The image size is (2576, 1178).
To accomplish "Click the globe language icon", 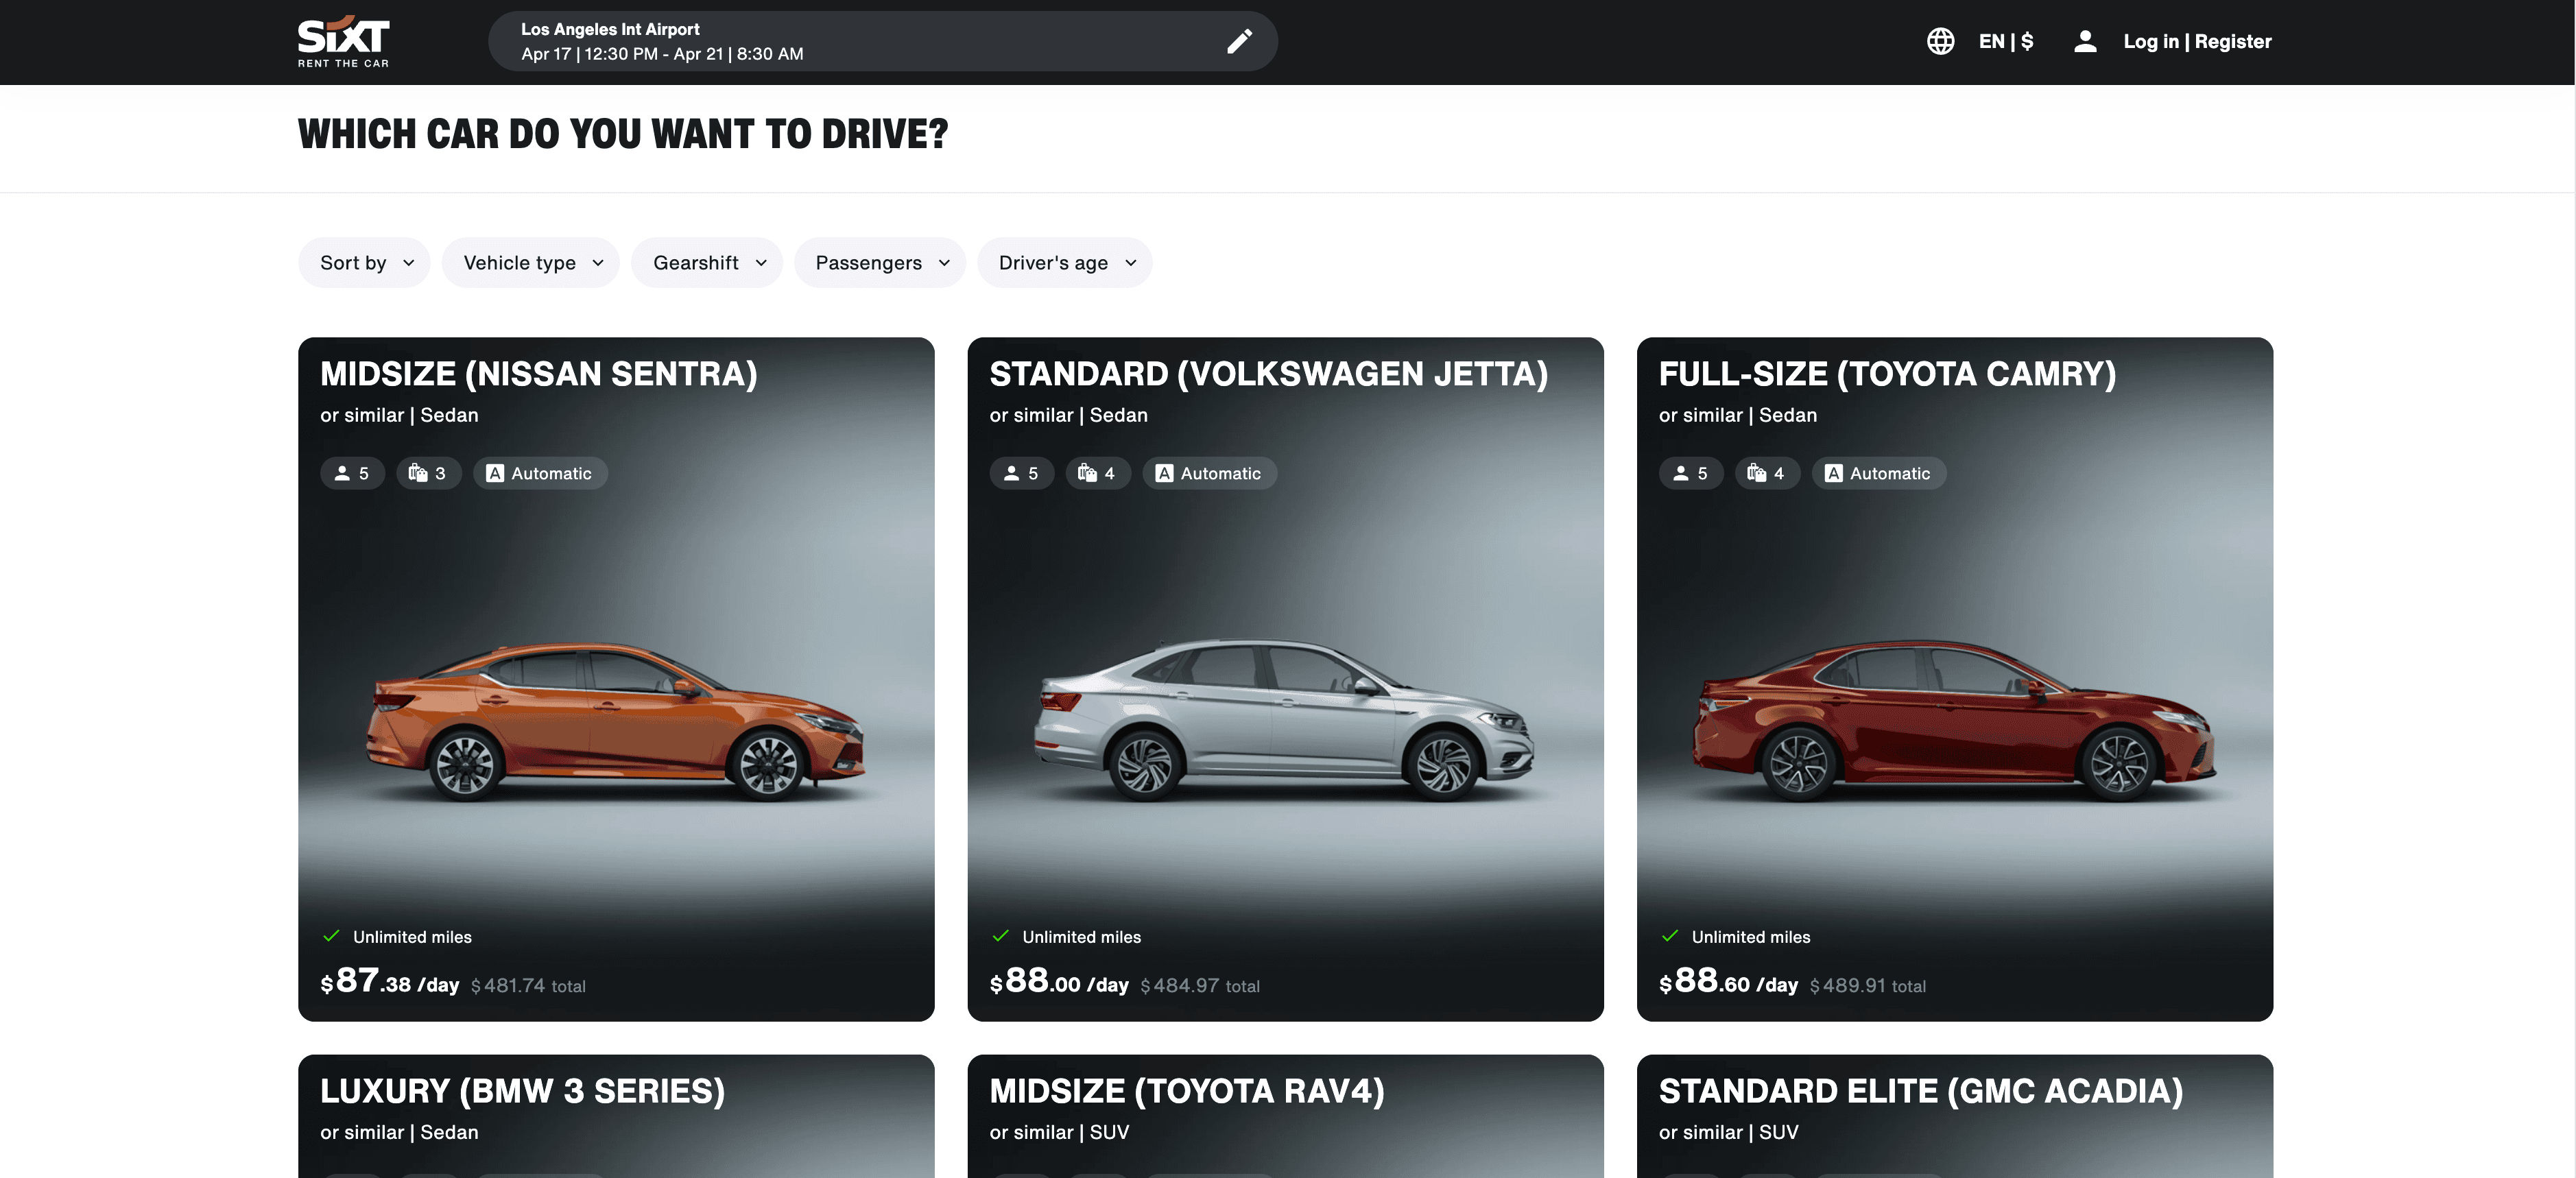I will point(1940,41).
